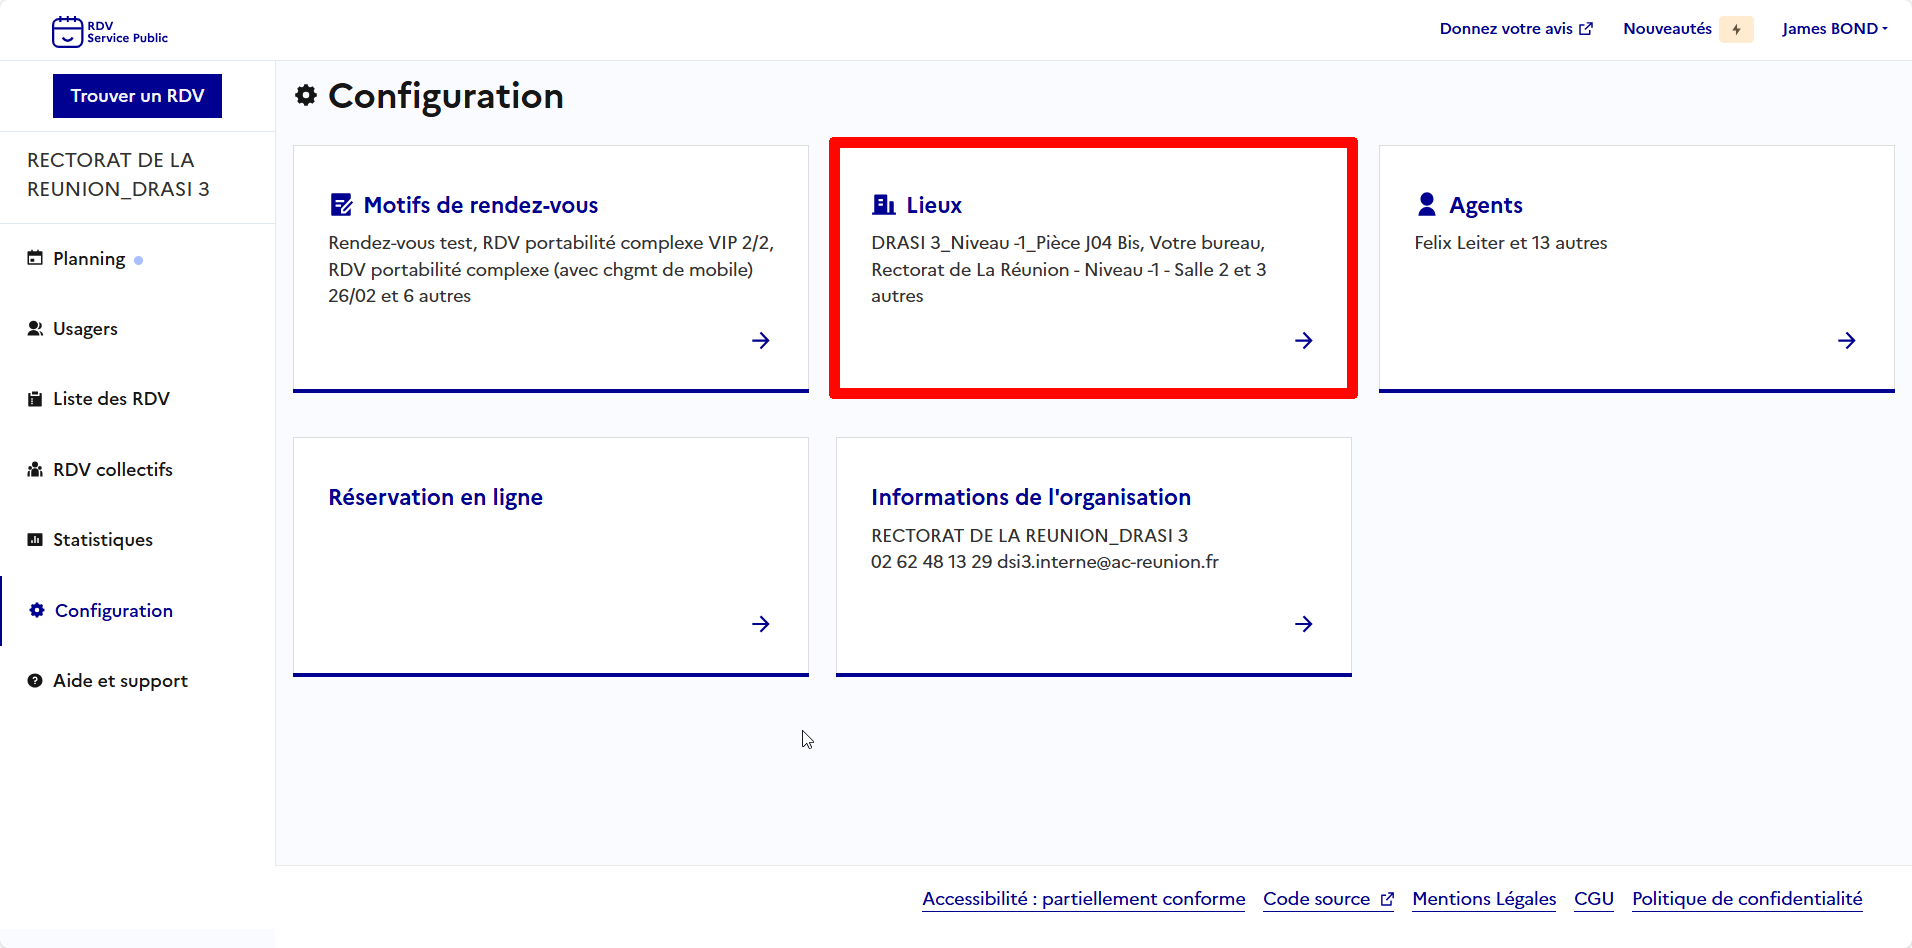1912x948 pixels.
Task: Open Informations de l'organisation link
Action: click(1031, 497)
